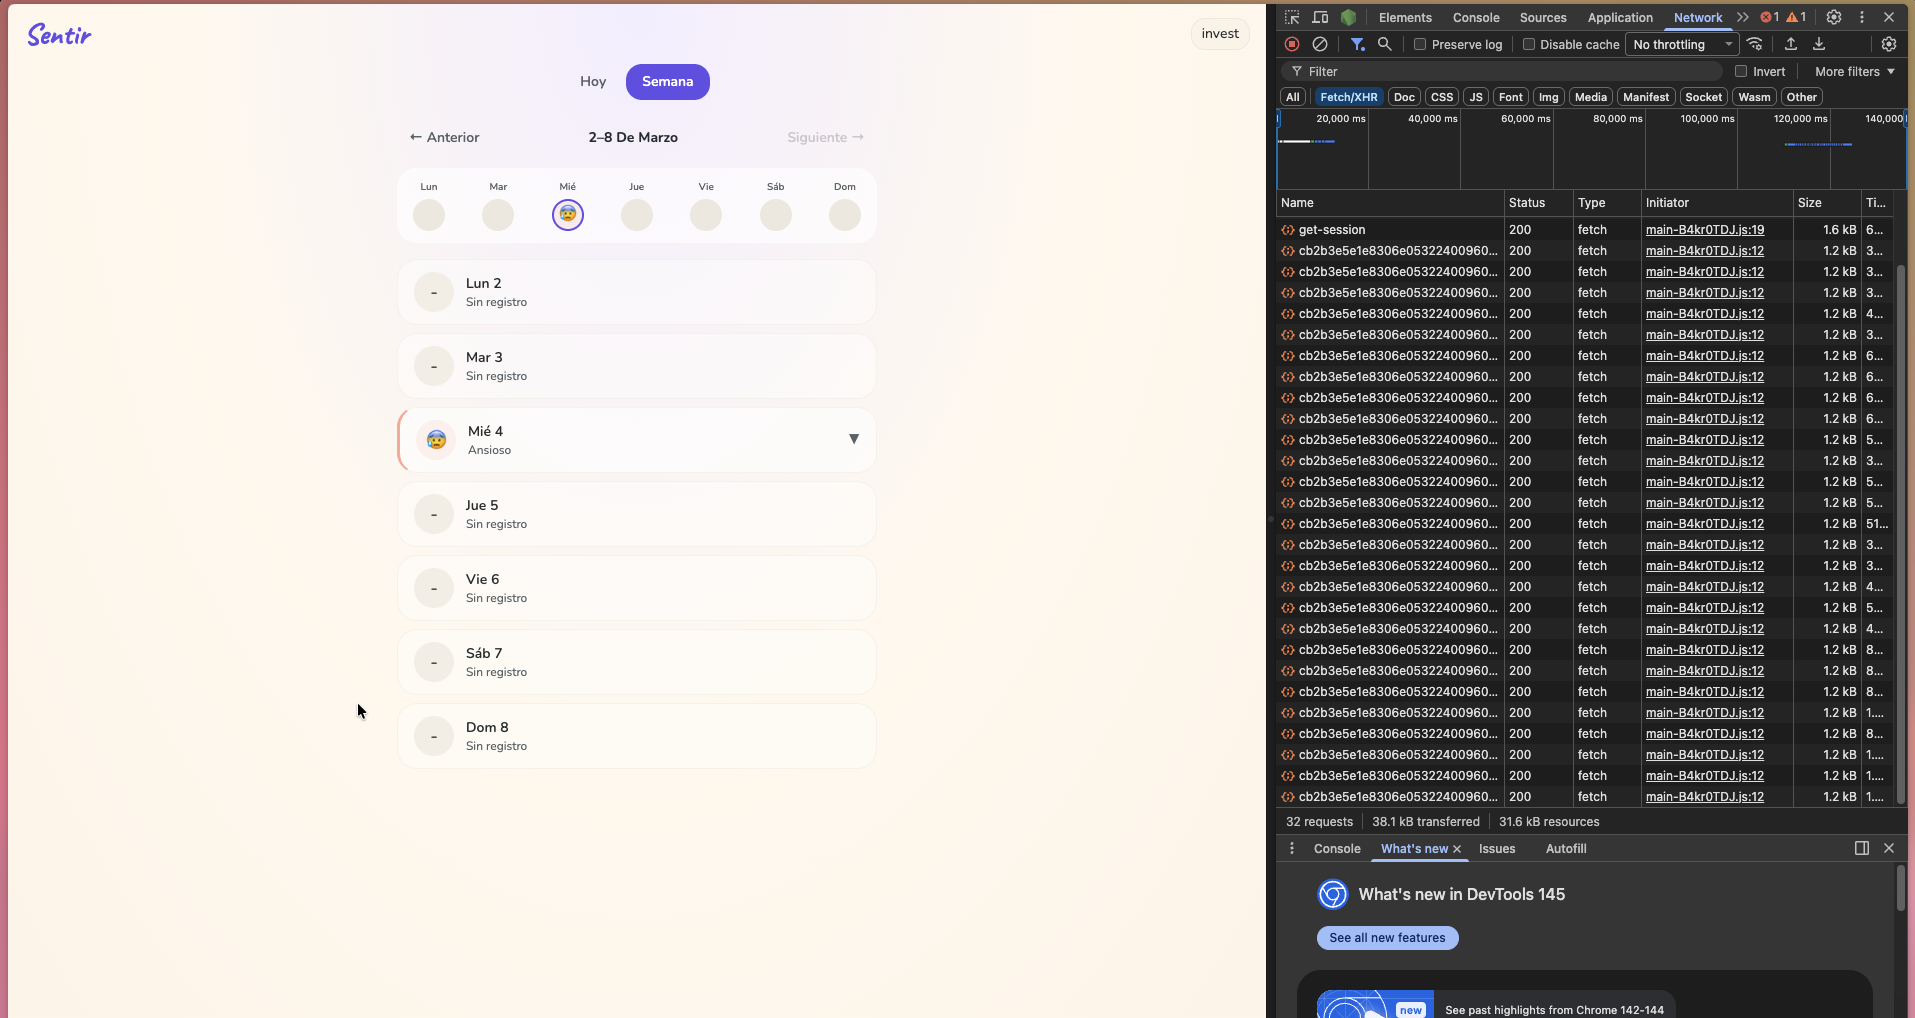
Task: Activate the element inspector picker icon
Action: point(1292,17)
